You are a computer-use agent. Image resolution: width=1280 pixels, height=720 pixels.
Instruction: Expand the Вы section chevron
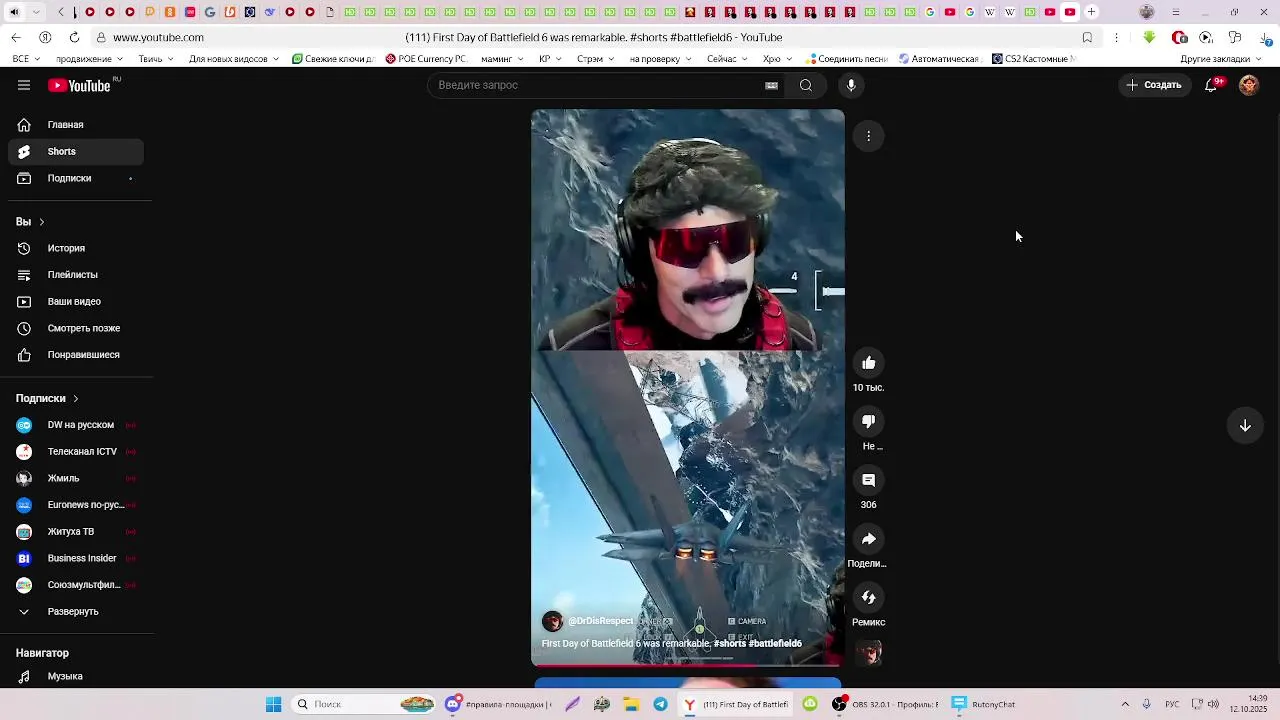42,222
